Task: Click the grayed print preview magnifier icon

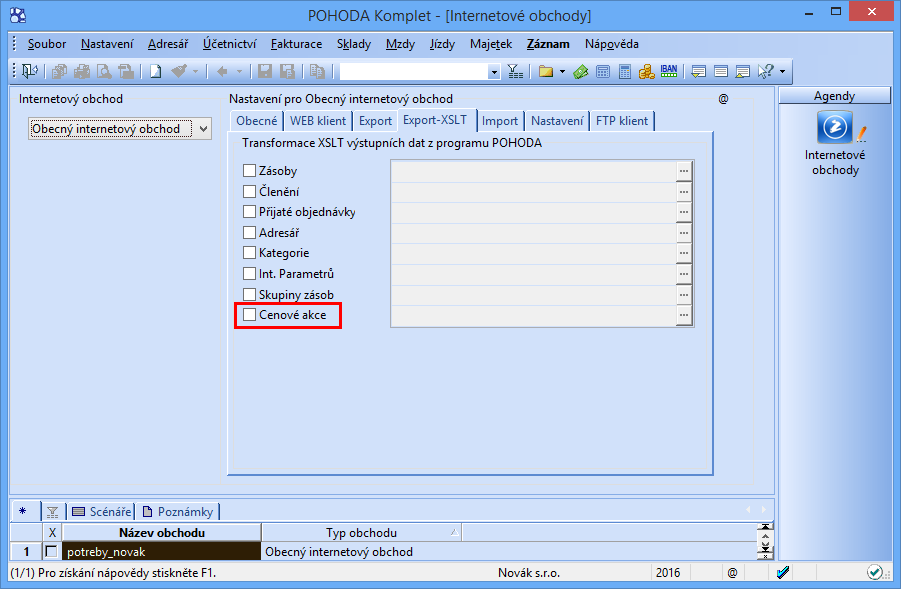Action: tap(104, 71)
